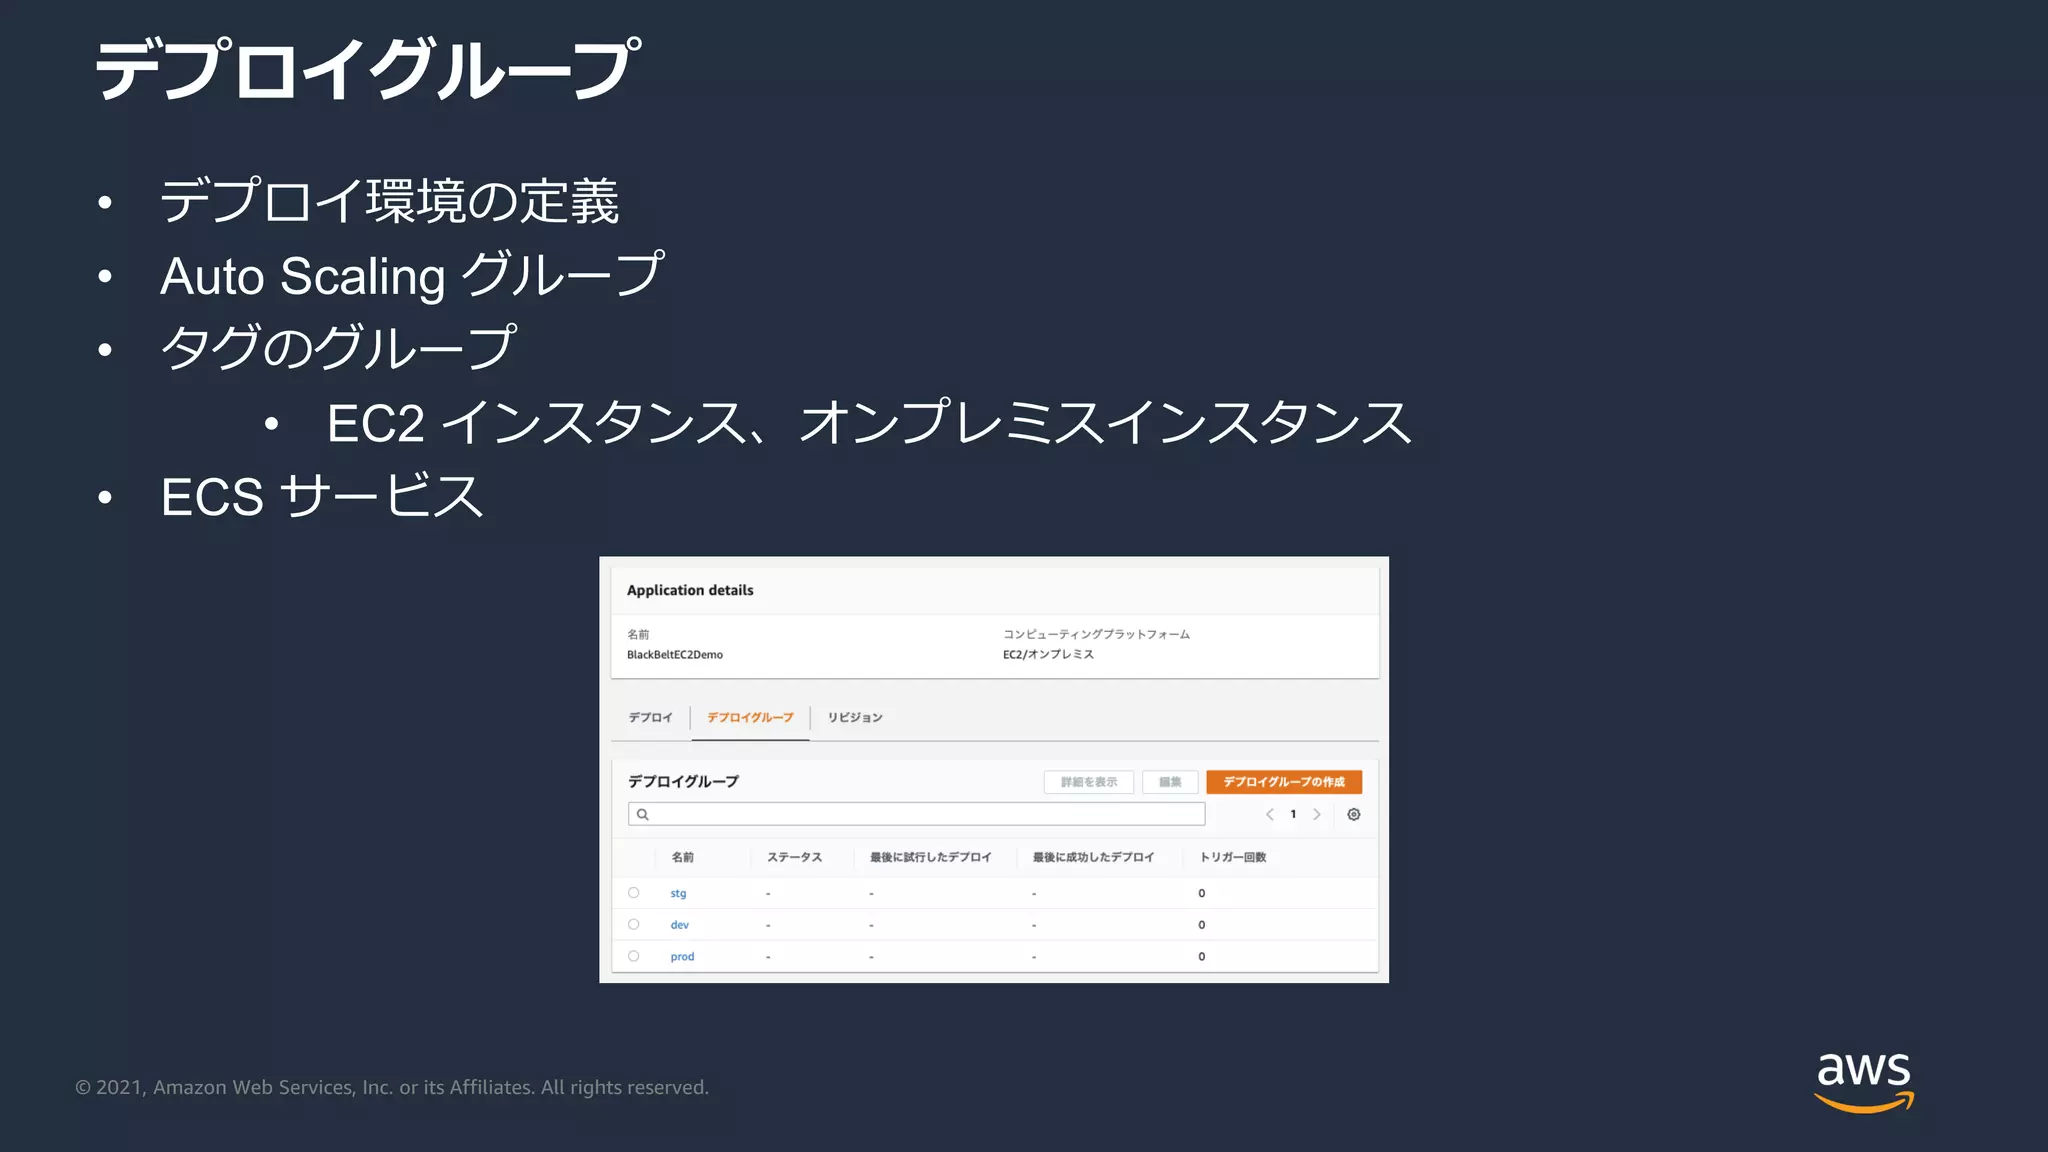2048x1152 pixels.
Task: Click the デプロイグループの作成 button
Action: tap(1284, 782)
